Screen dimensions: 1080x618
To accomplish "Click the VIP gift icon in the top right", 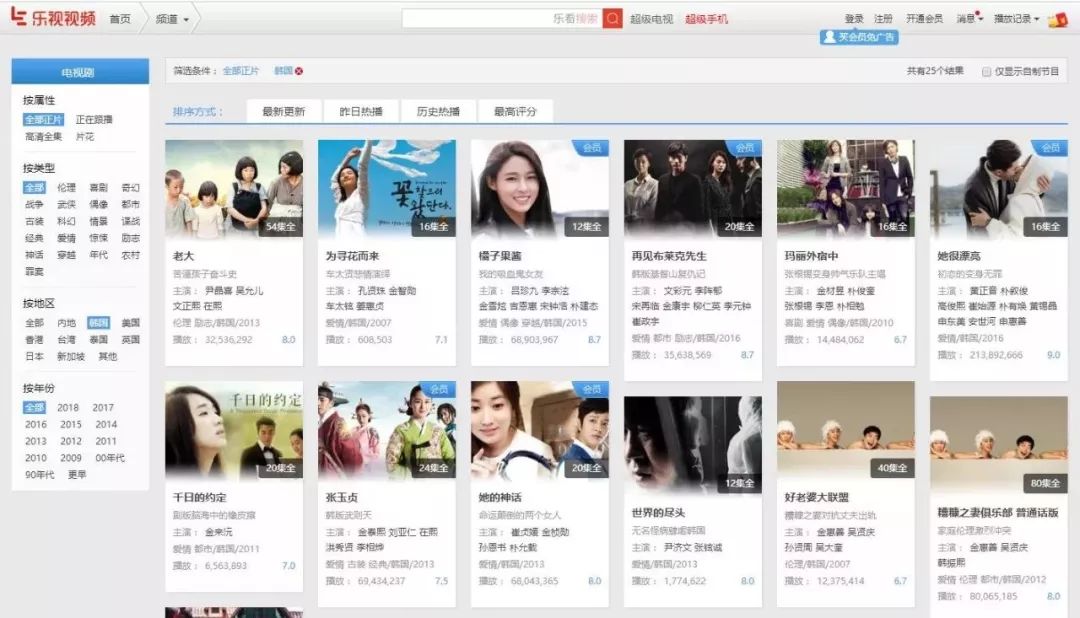I will pyautogui.click(x=1058, y=19).
